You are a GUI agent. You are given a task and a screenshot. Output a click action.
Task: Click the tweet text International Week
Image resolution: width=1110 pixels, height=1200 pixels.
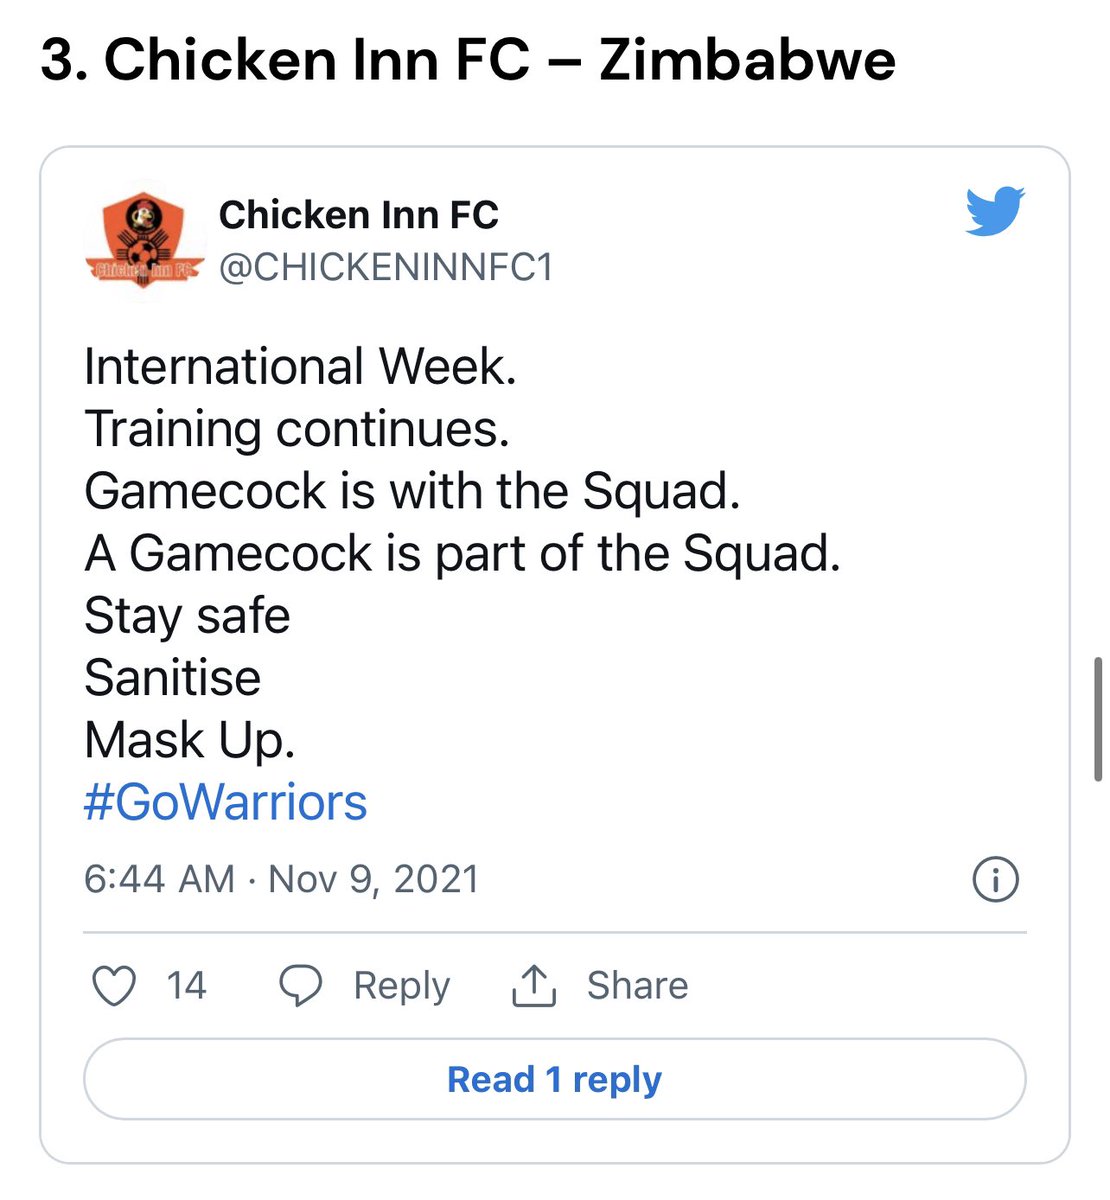300,366
